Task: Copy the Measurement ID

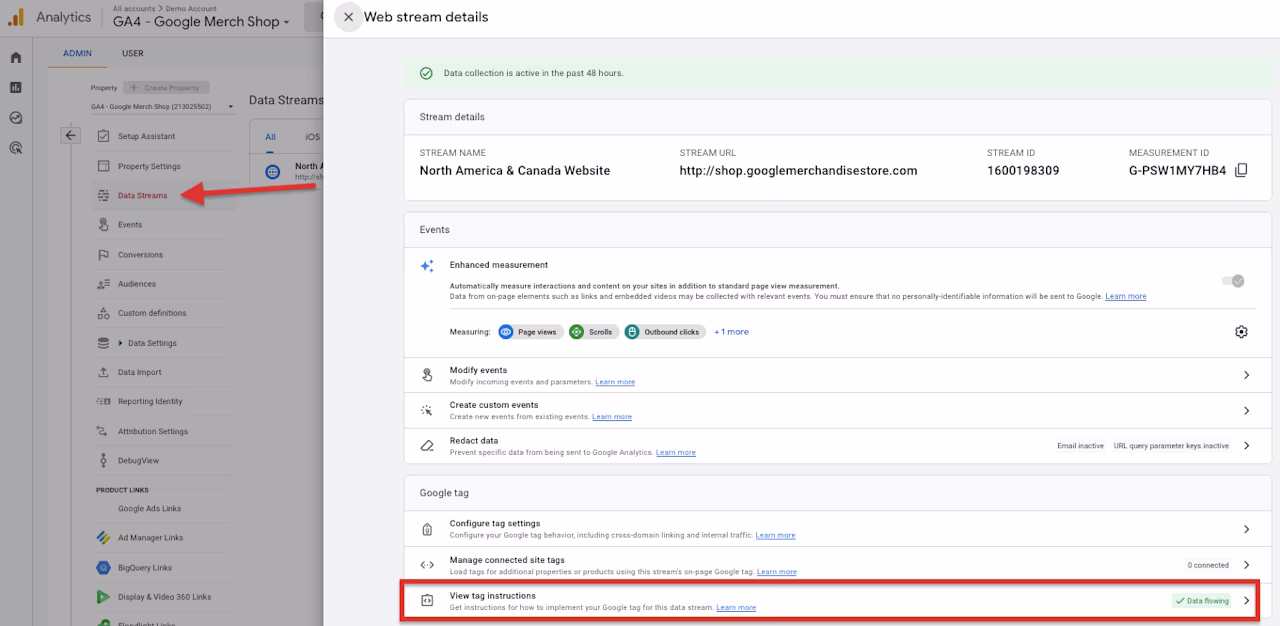Action: coord(1241,170)
